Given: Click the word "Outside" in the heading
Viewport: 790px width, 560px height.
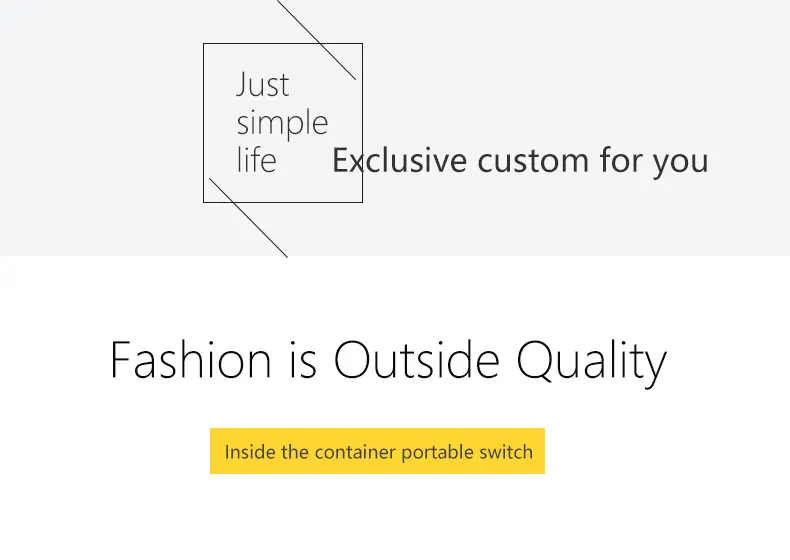Looking at the screenshot, I should click(x=417, y=359).
